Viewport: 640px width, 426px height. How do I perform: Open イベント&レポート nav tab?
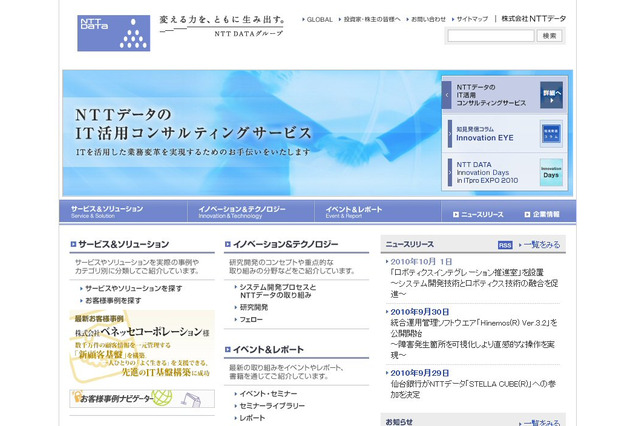378,211
